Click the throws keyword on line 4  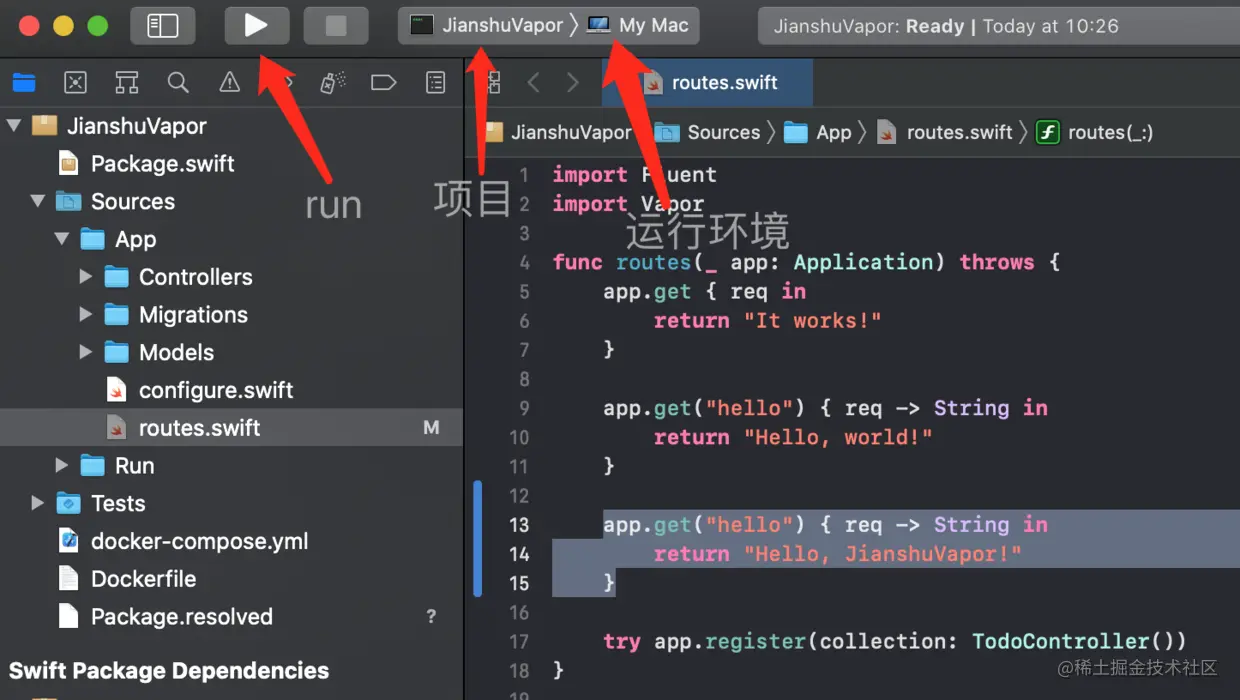[x=997, y=262]
